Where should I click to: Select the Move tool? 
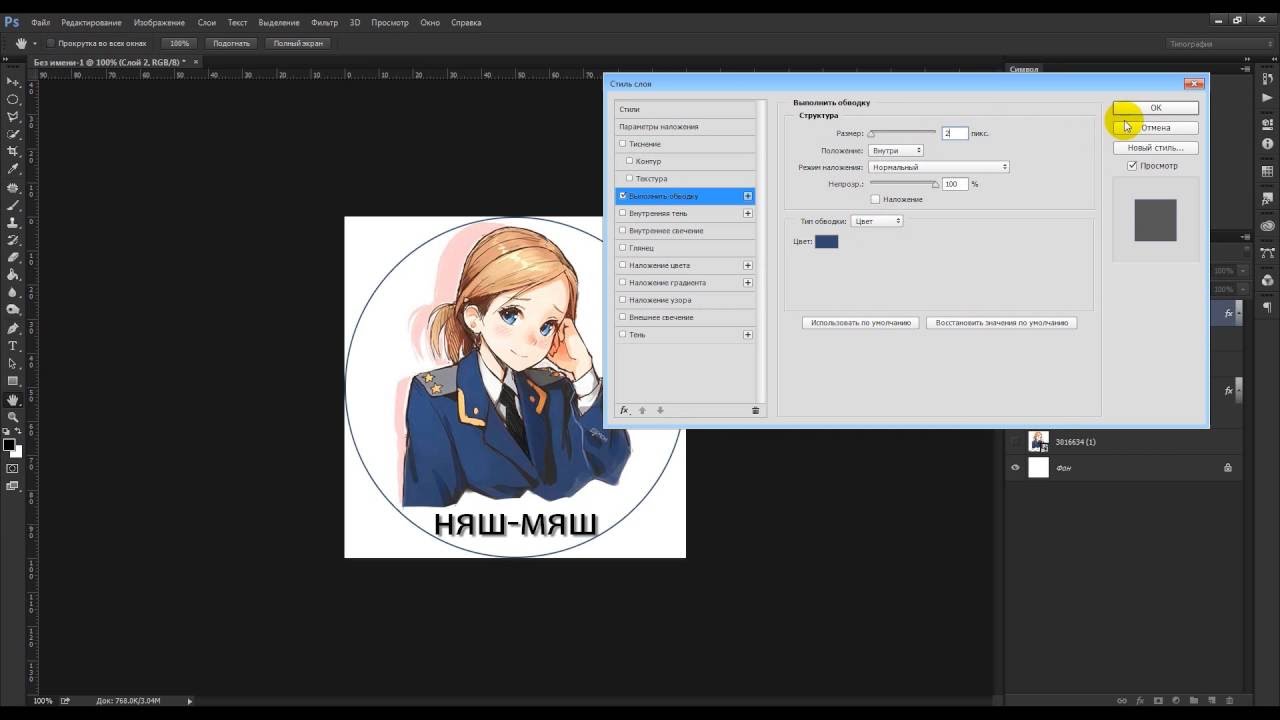[13, 82]
